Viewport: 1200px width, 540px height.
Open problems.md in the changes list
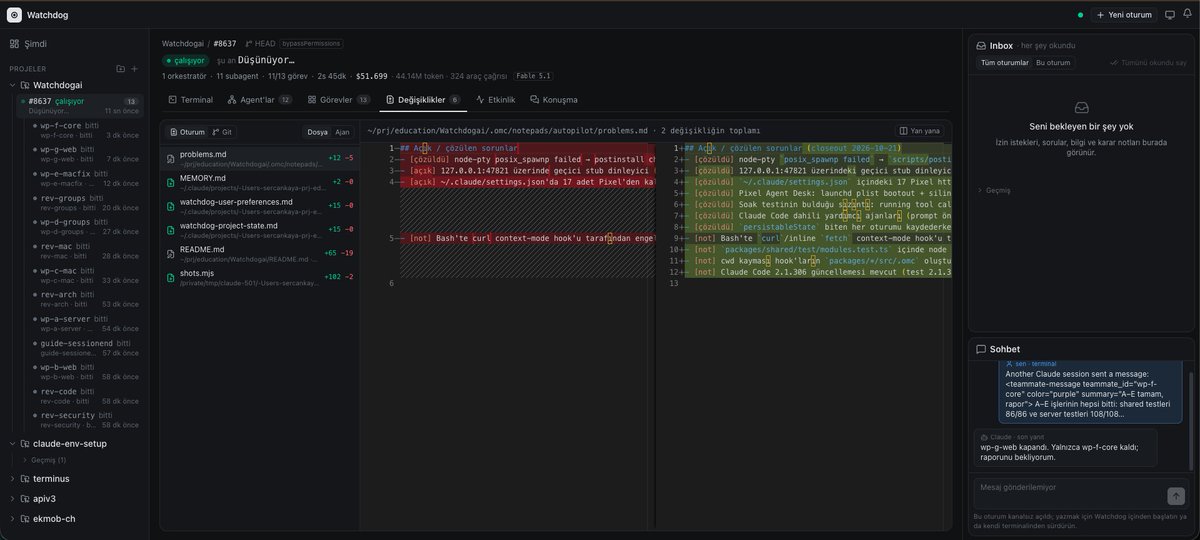click(260, 158)
